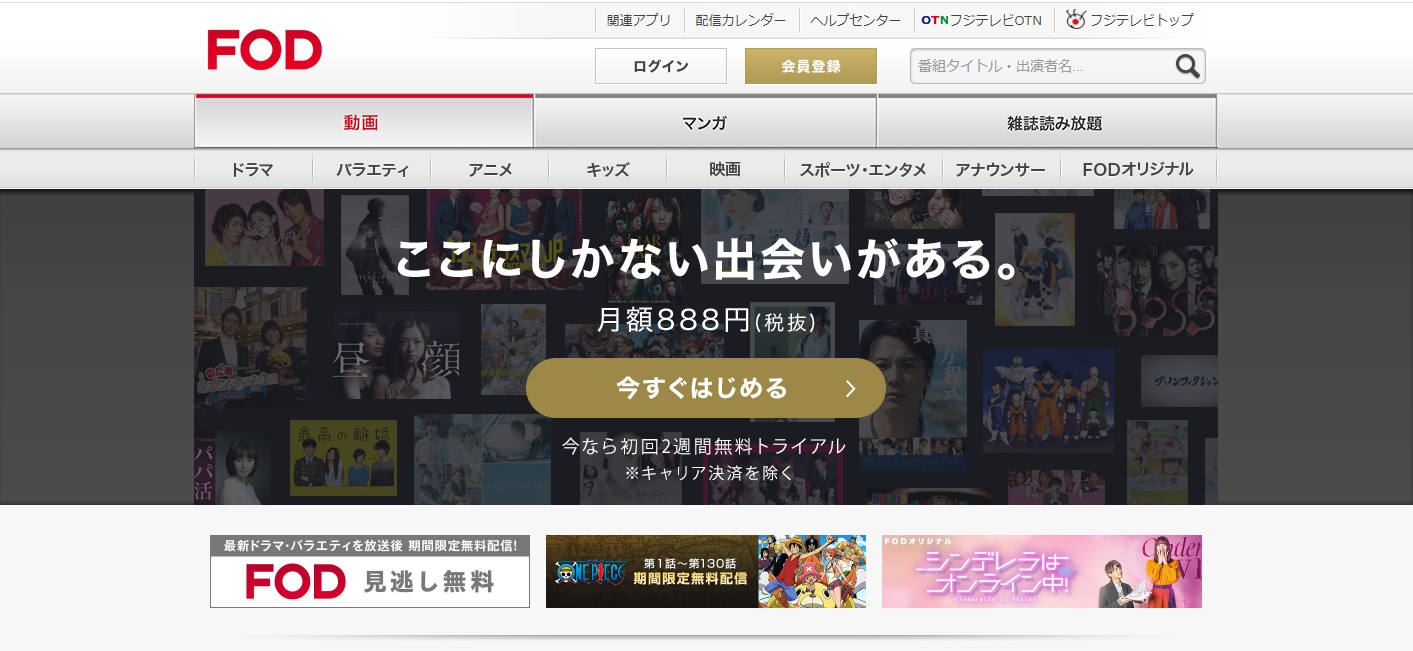Click the 今すぐはじめる button

pos(705,388)
